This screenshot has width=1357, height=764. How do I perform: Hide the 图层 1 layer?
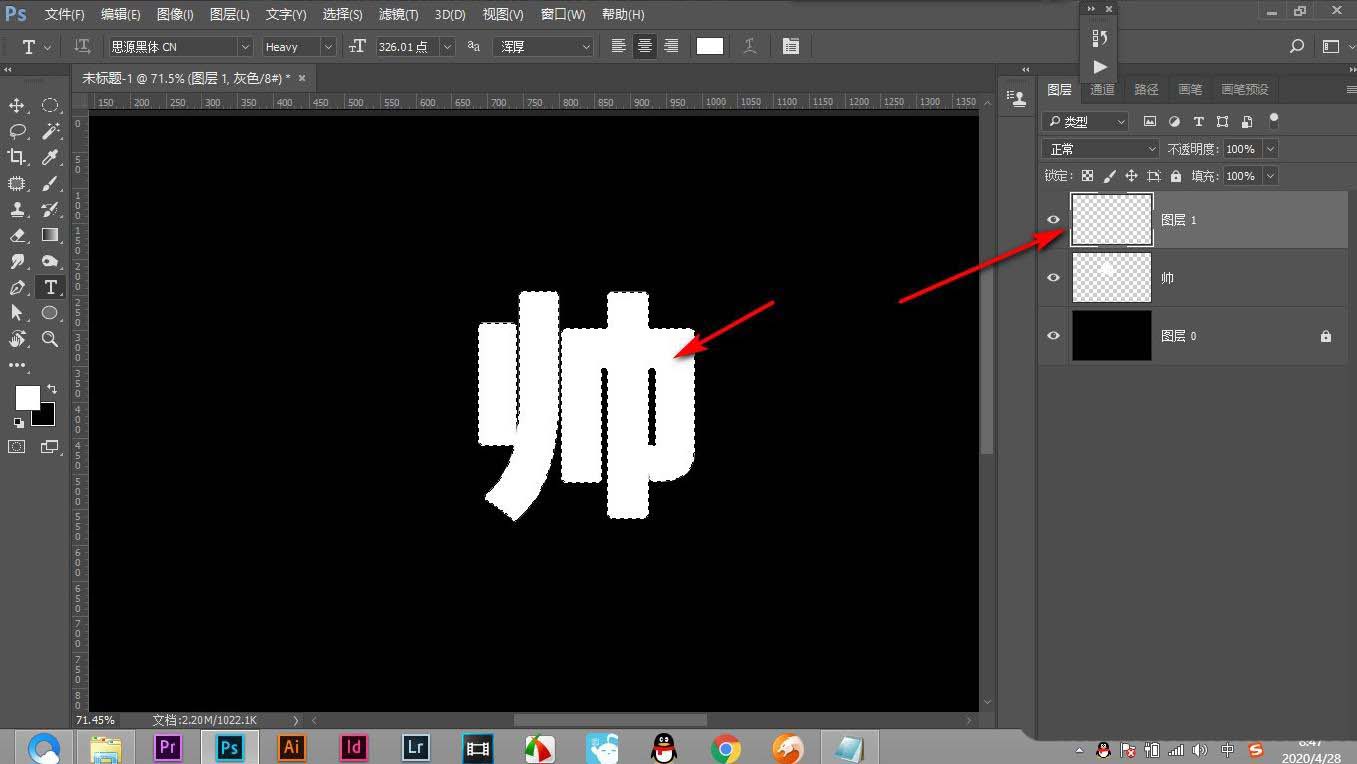point(1053,220)
